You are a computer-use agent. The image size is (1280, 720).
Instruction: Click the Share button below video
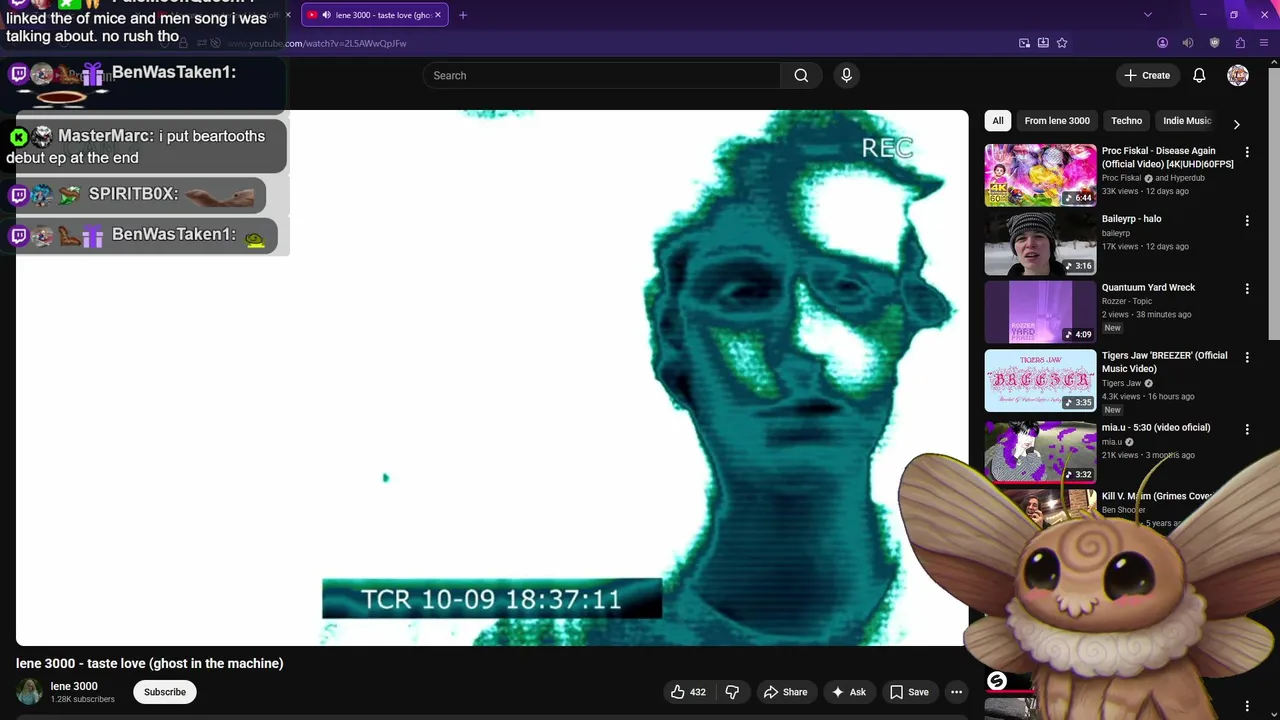tap(785, 692)
